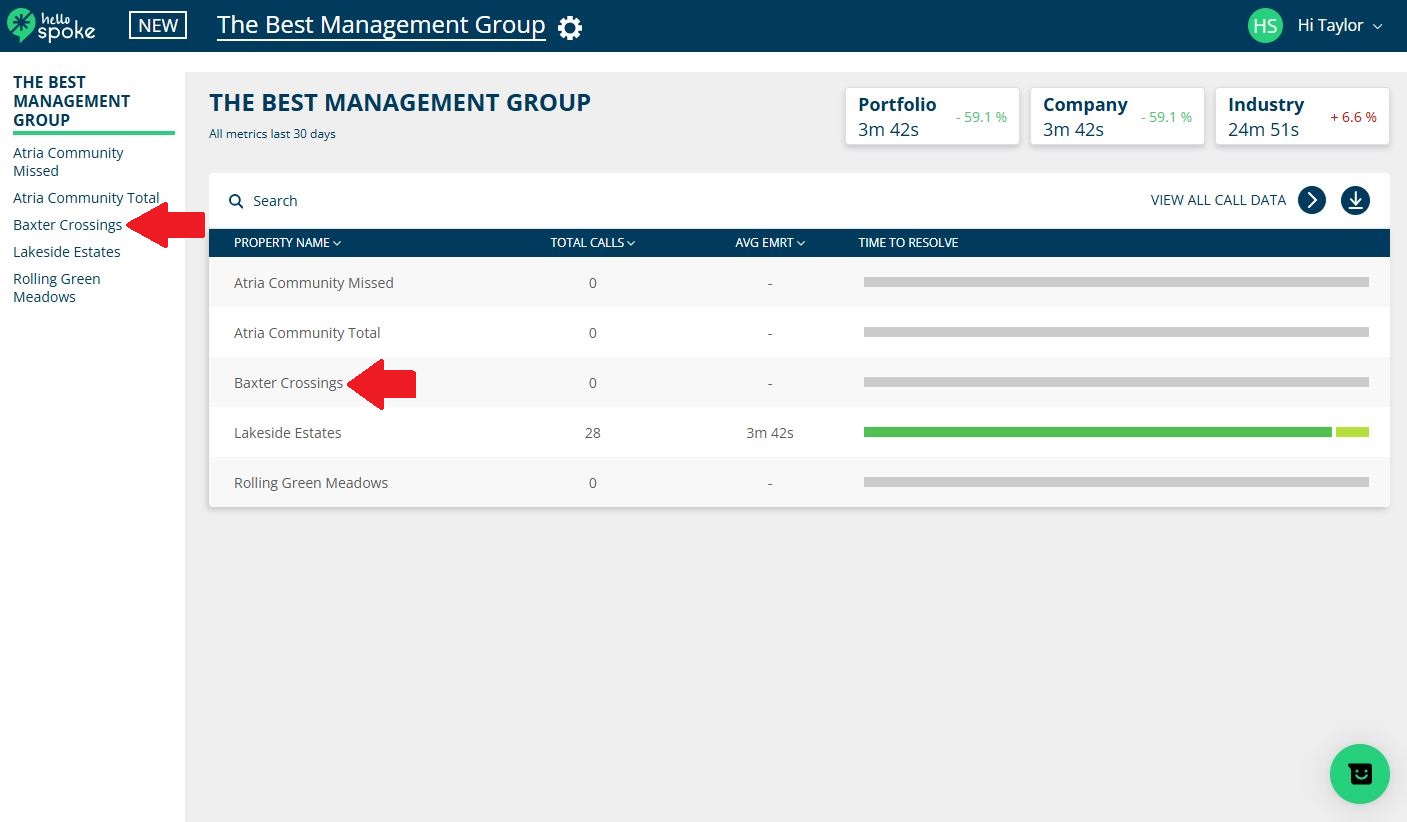Screen dimensions: 1407x822
Task: Click the search magnifier icon
Action: pyautogui.click(x=236, y=201)
